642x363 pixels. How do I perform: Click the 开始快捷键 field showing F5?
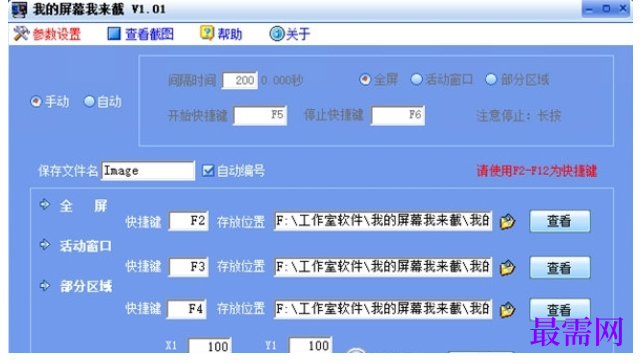pyautogui.click(x=260, y=115)
